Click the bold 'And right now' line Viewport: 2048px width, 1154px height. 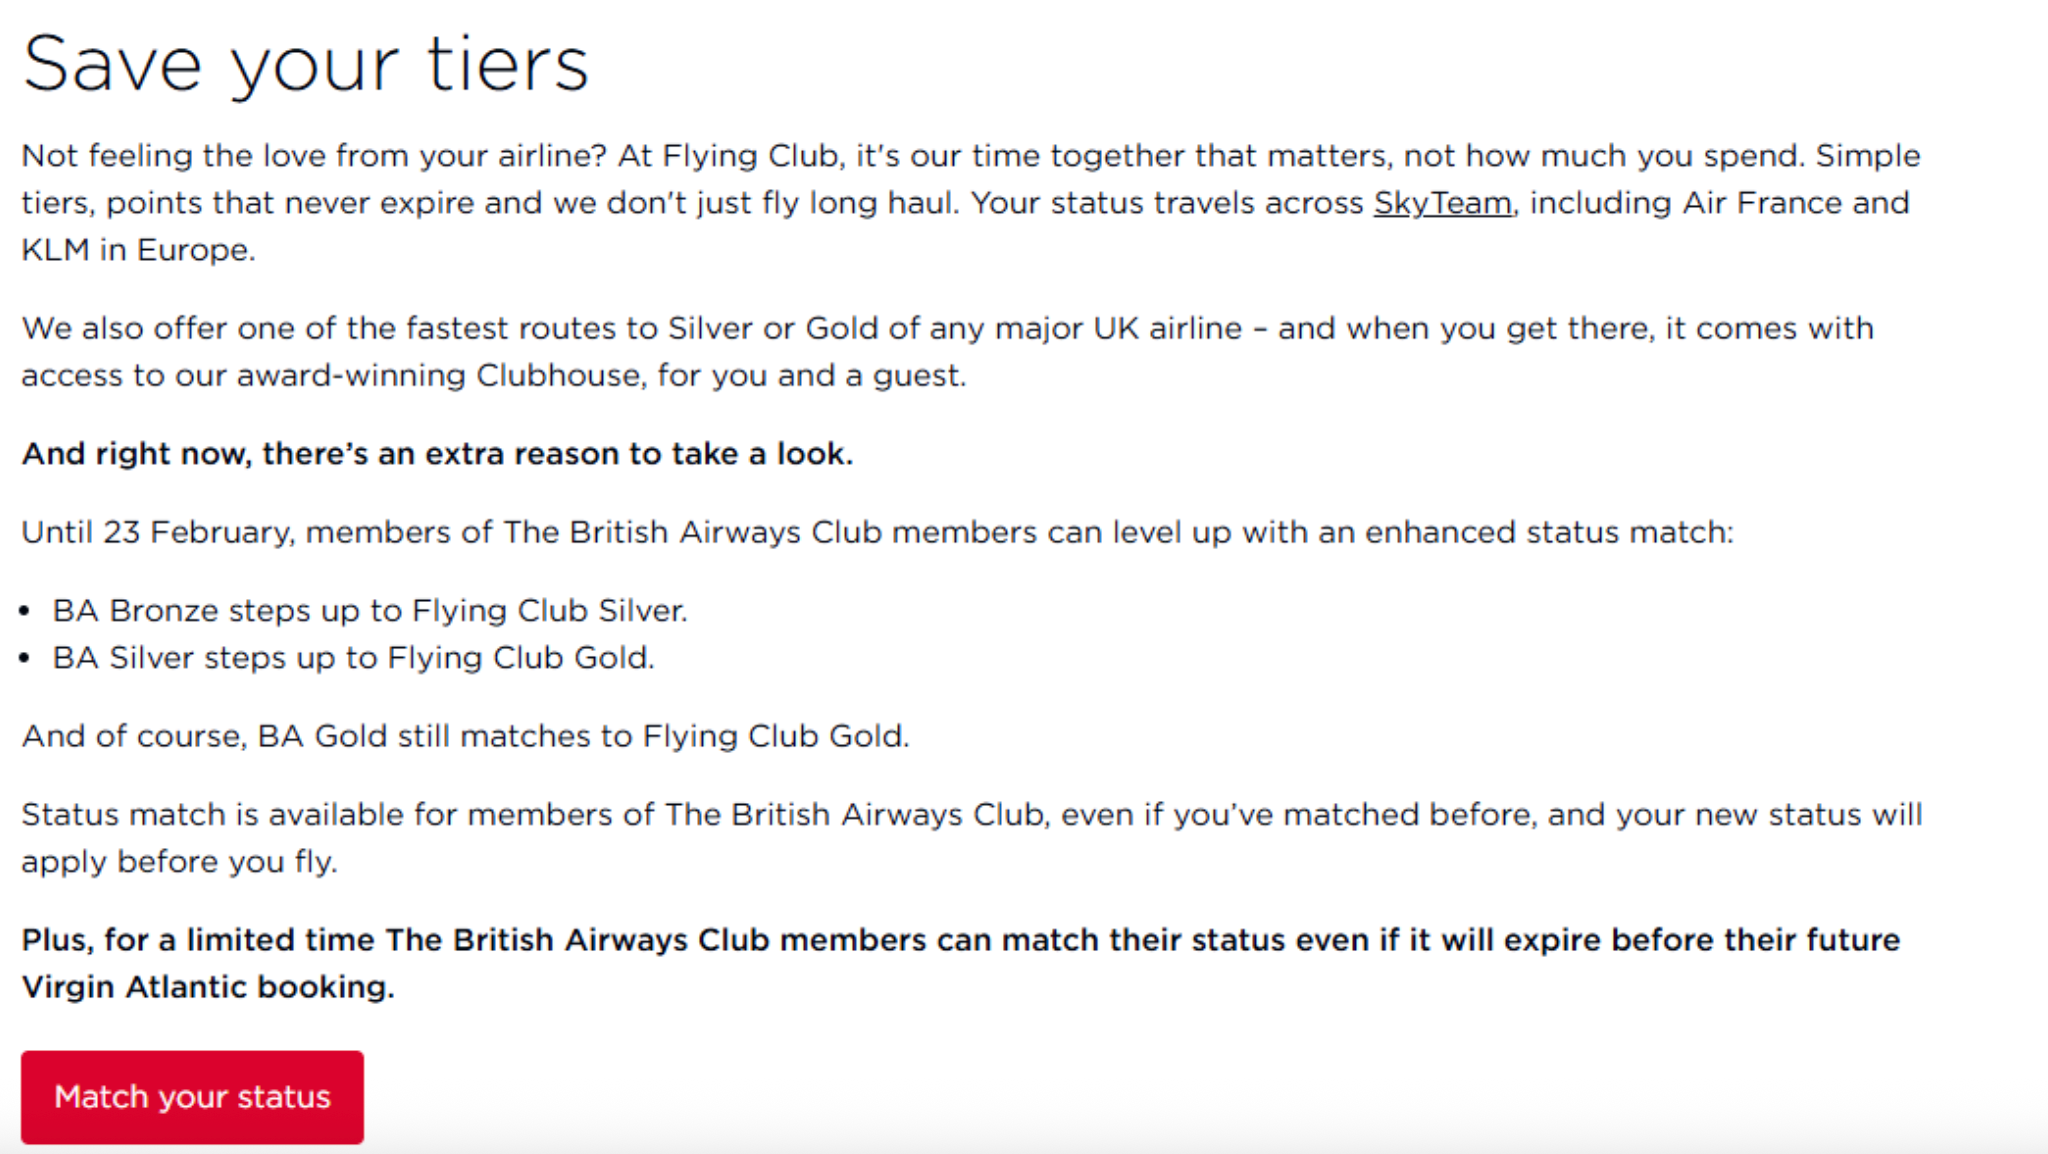437,454
